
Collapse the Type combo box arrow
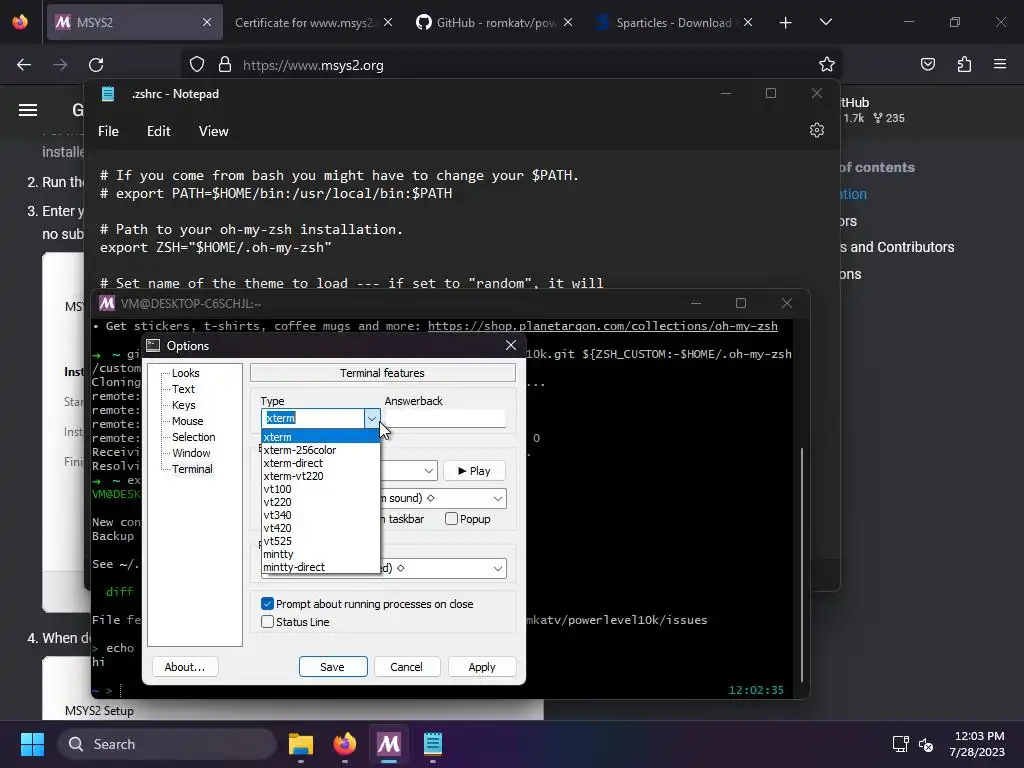point(372,419)
